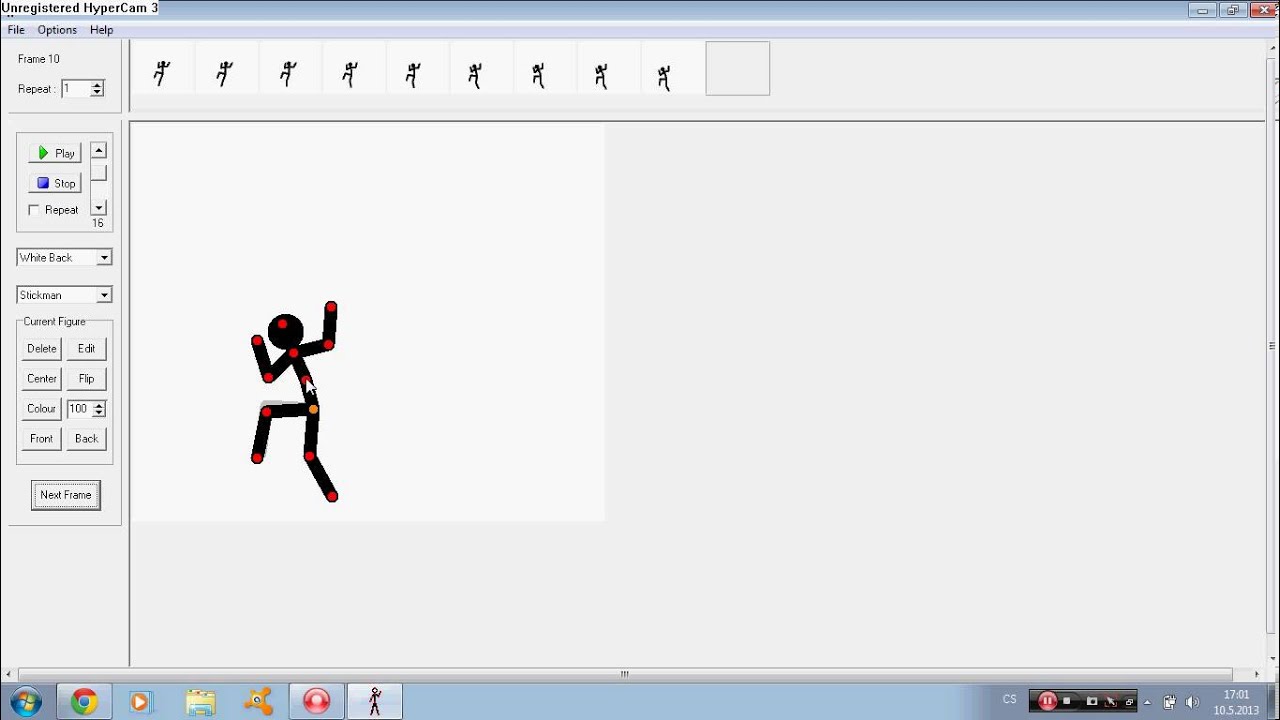Open File Explorer from the taskbar
This screenshot has width=1280, height=720.
tap(200, 702)
